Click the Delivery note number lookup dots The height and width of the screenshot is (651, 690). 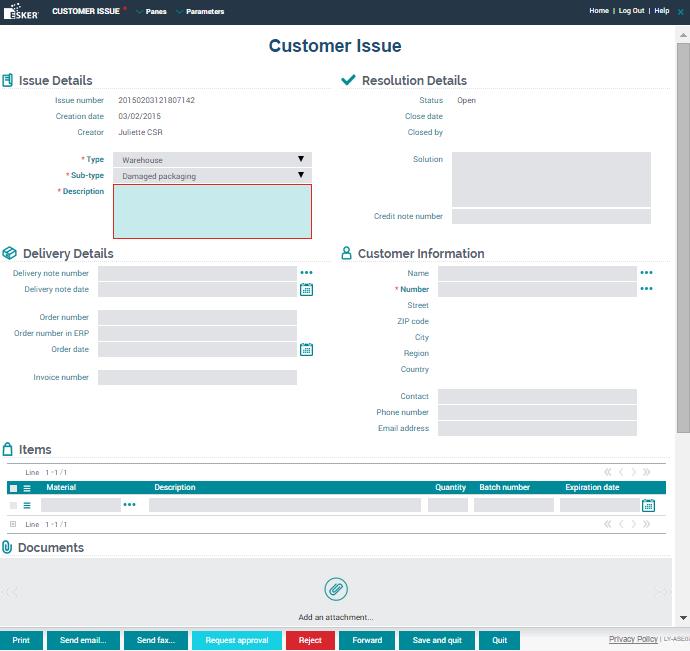(x=307, y=273)
